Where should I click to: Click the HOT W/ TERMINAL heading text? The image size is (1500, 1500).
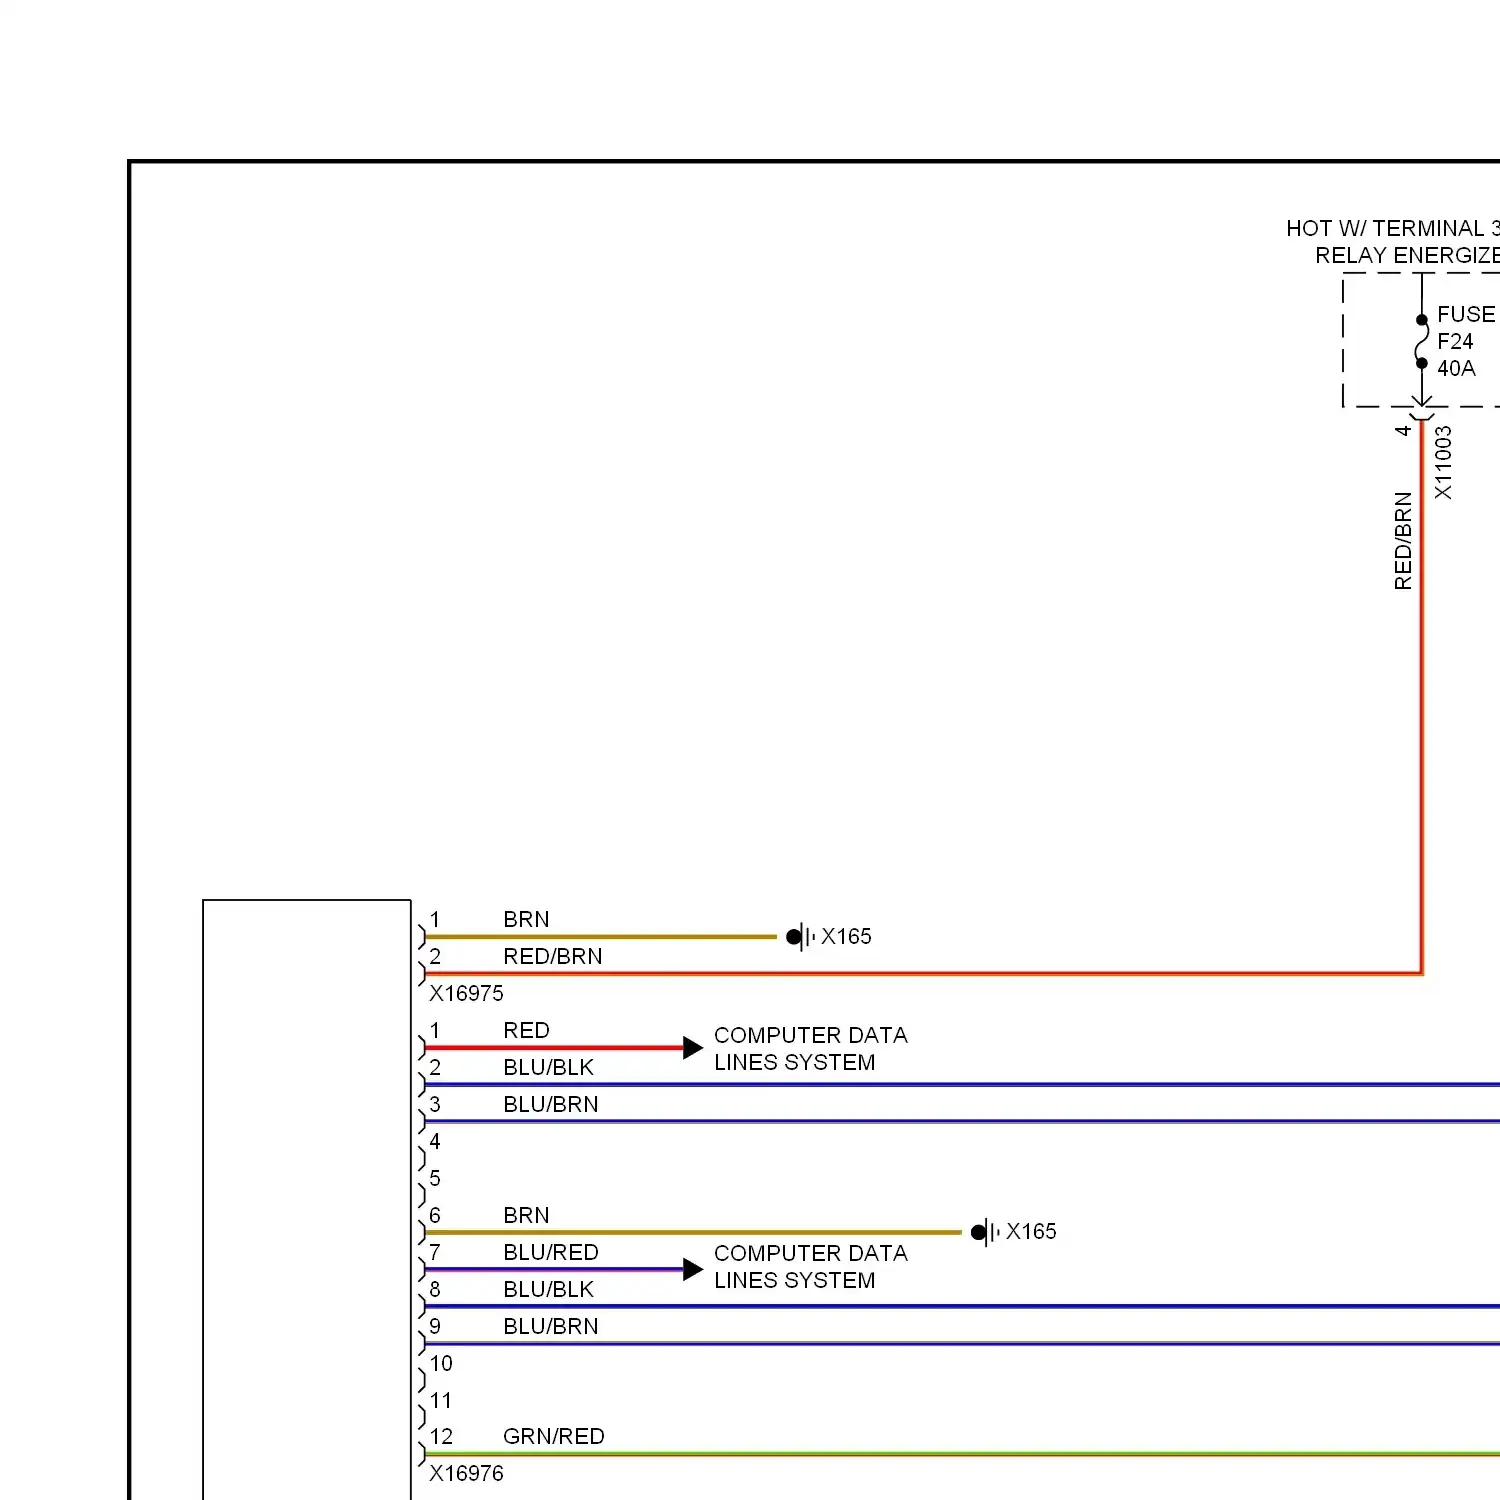pos(1393,241)
